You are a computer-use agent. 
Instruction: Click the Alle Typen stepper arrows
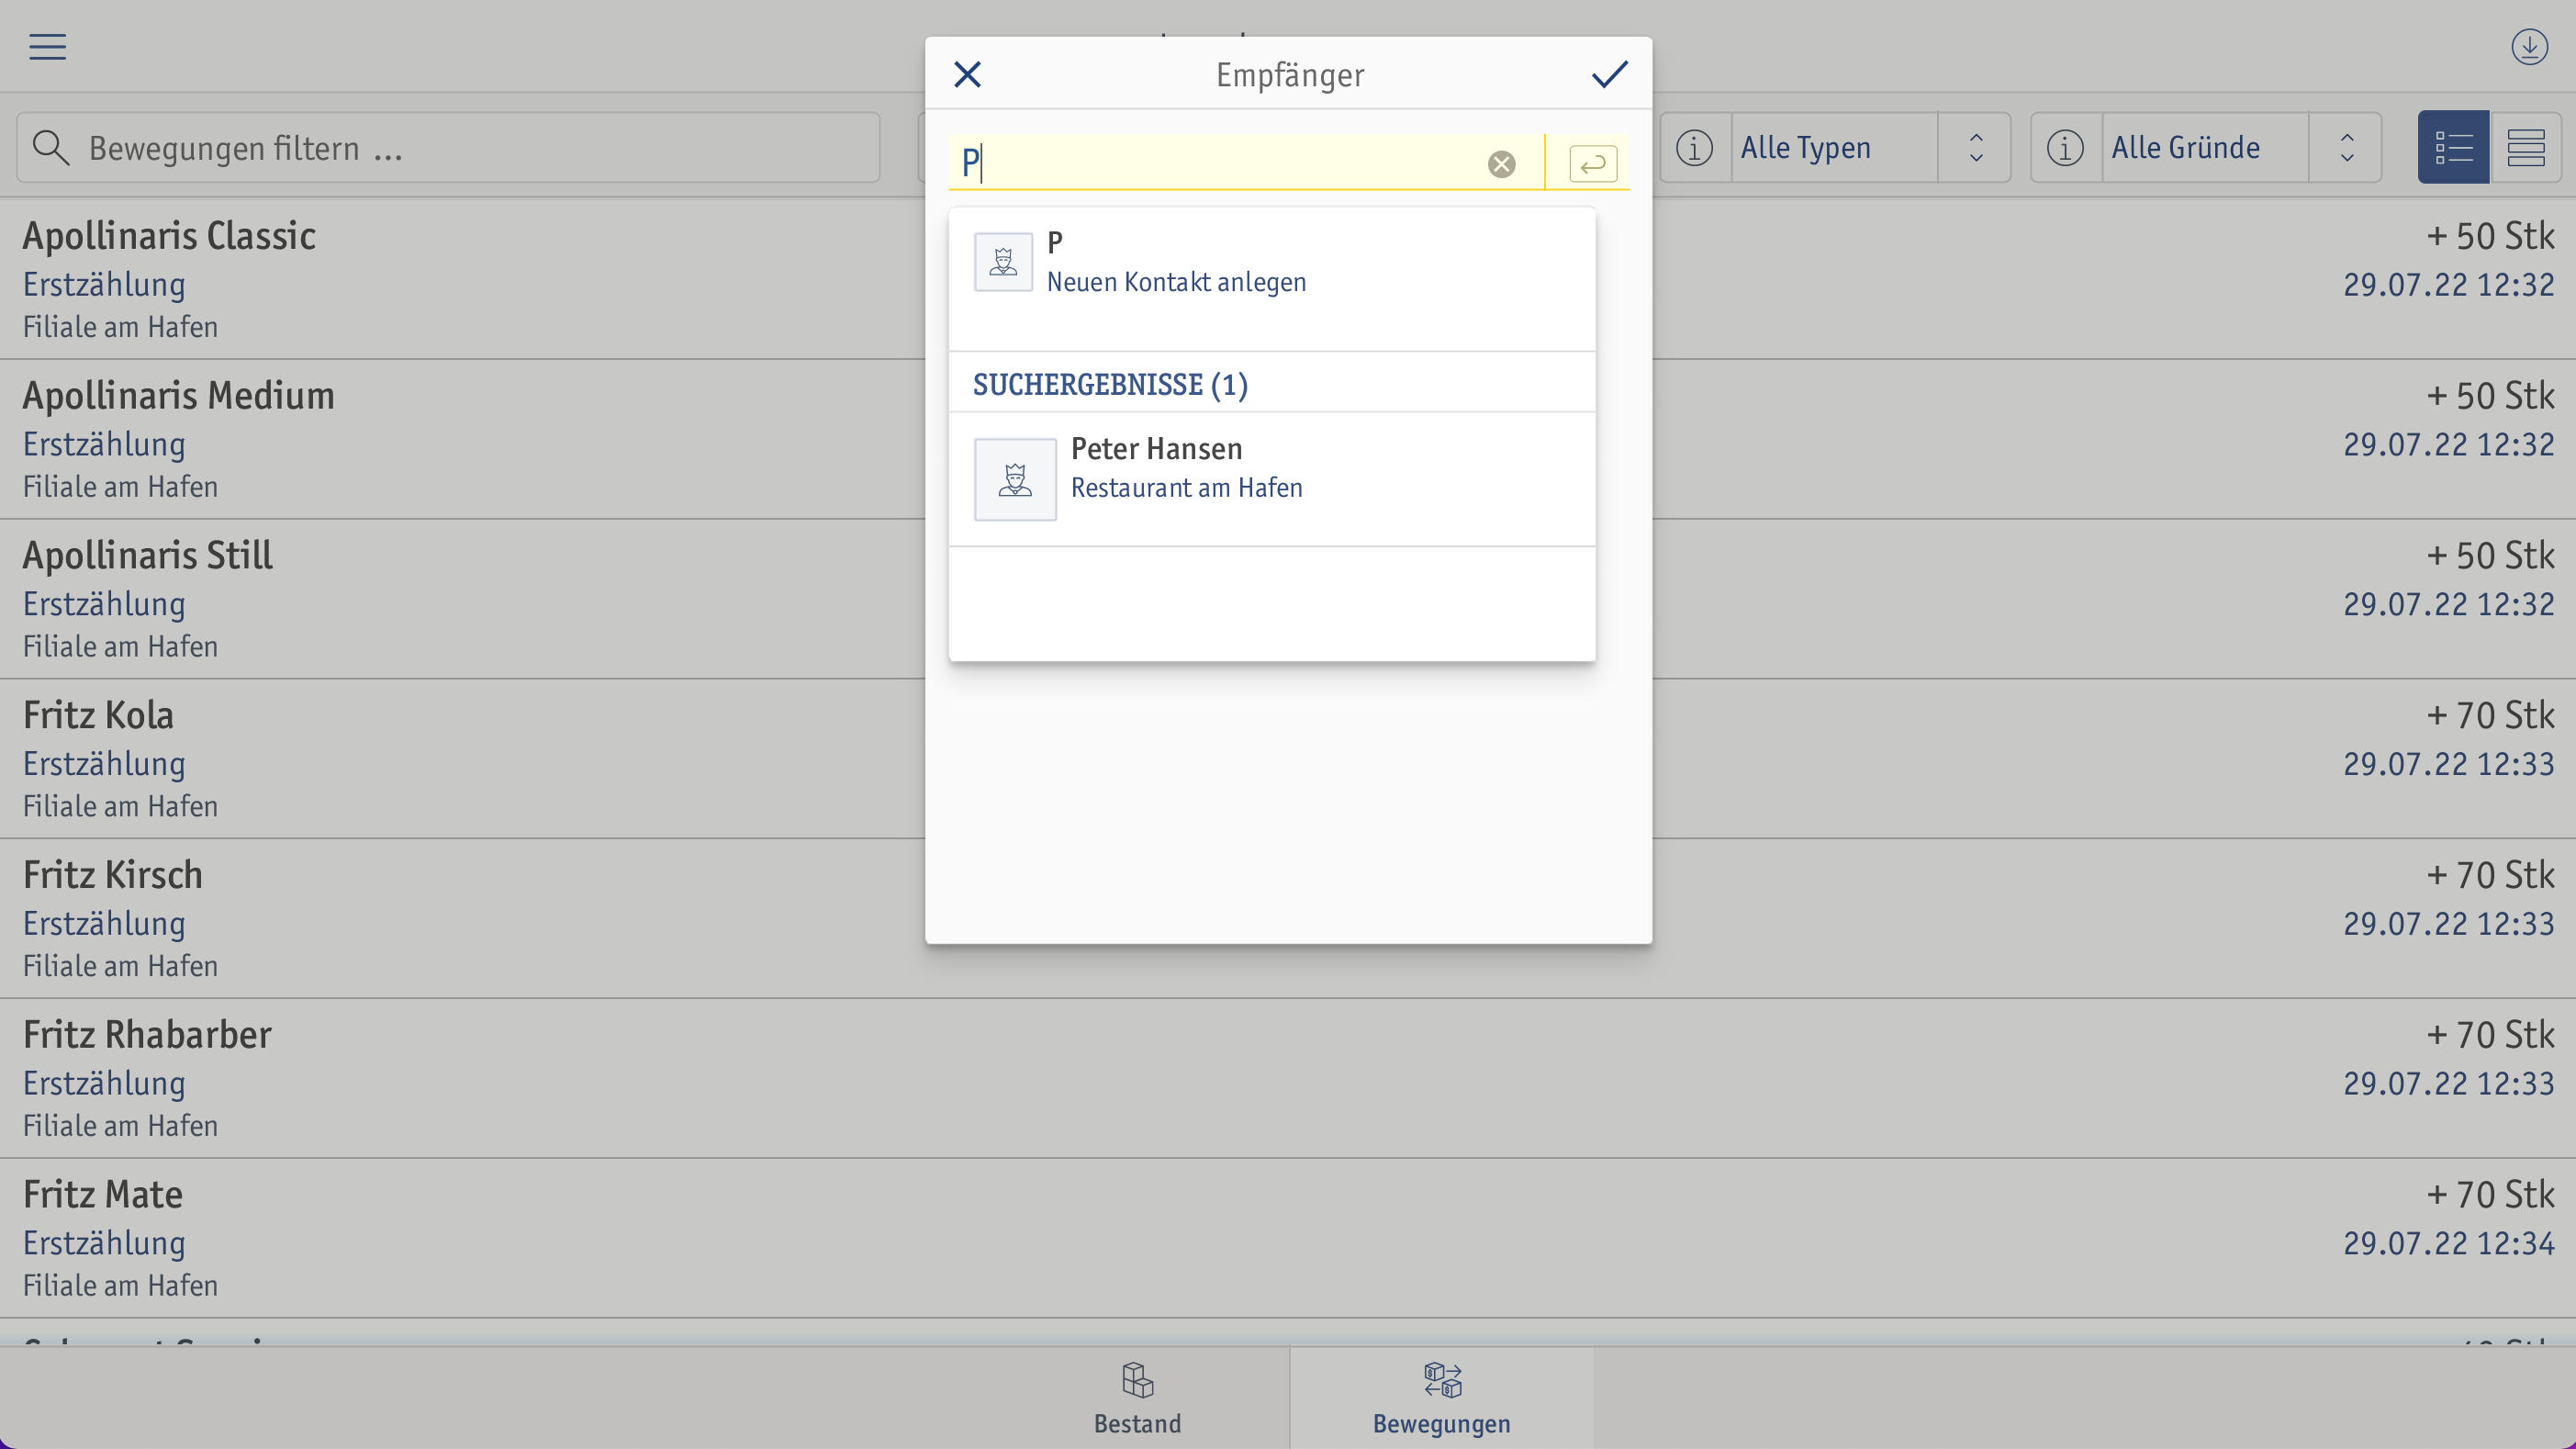[1975, 148]
